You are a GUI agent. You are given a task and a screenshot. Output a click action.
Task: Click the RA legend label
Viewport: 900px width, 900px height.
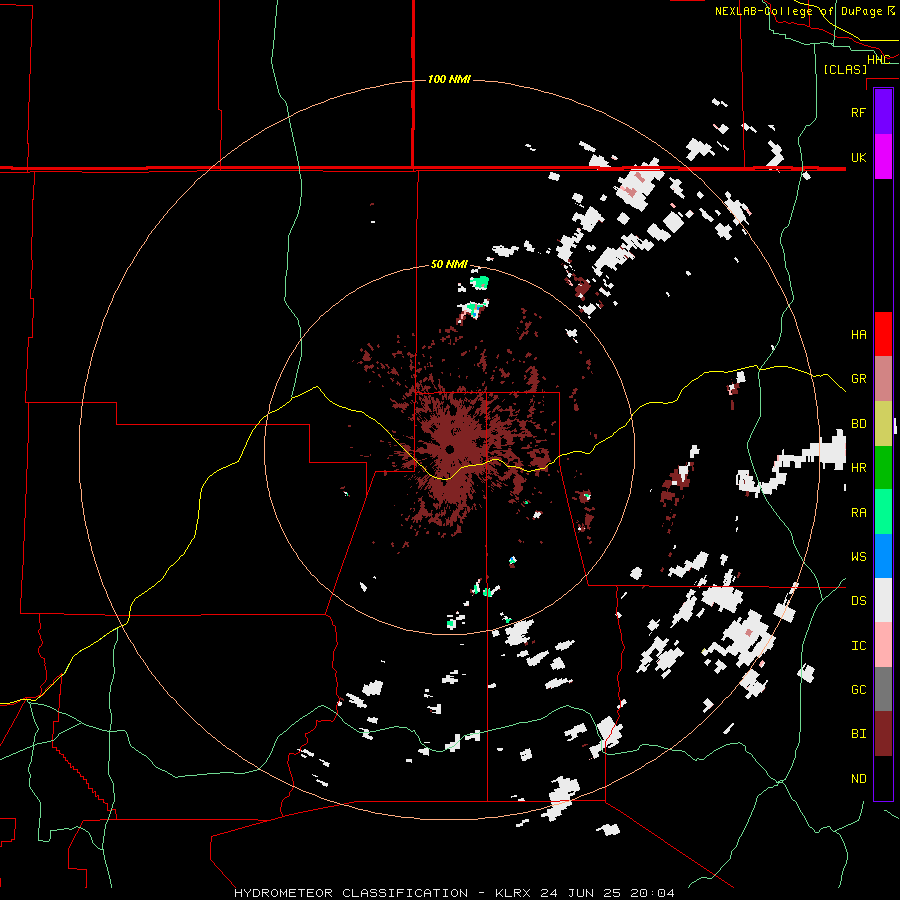point(859,513)
